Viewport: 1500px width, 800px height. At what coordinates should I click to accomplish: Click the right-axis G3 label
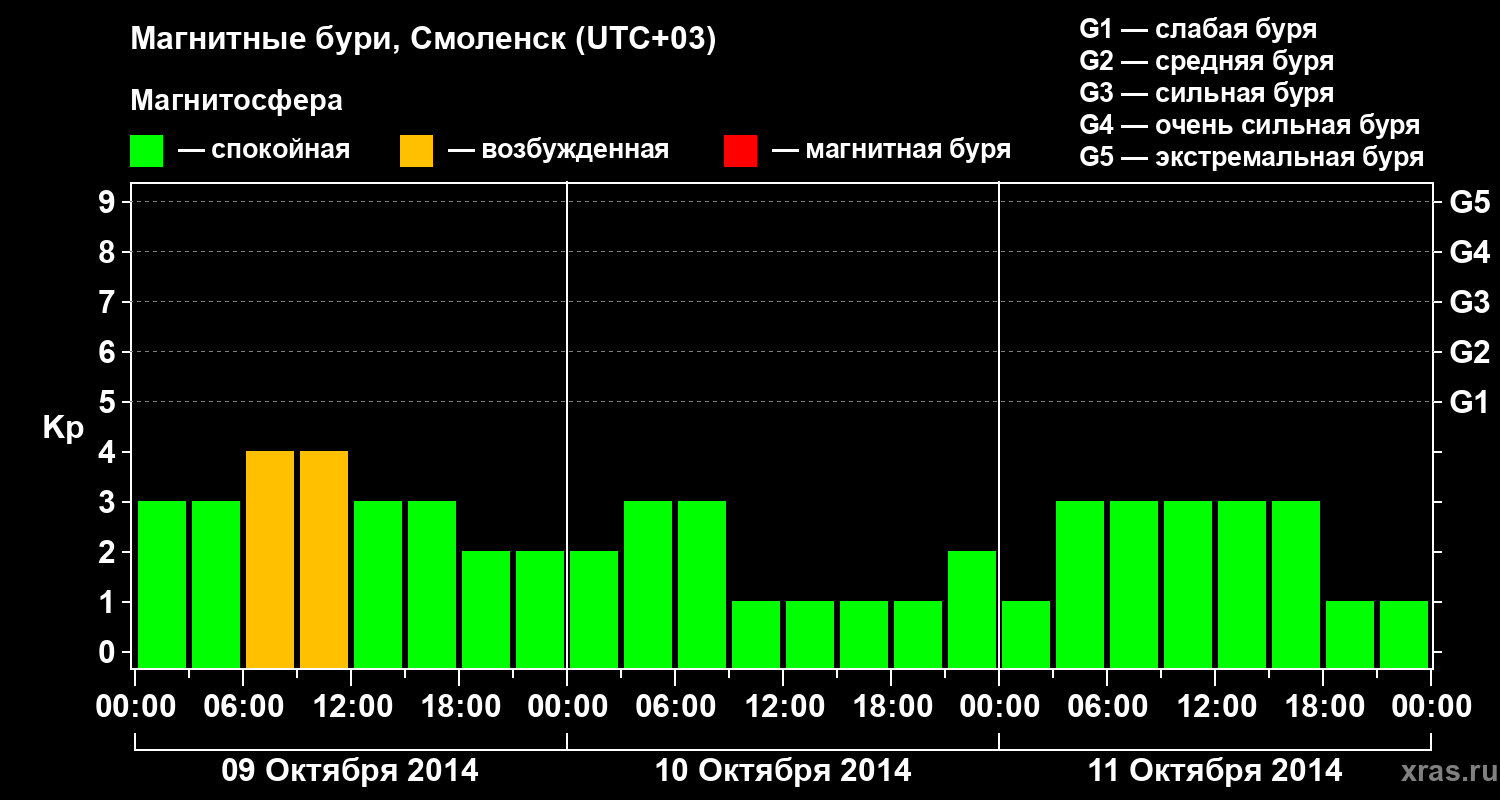[x=1469, y=302]
